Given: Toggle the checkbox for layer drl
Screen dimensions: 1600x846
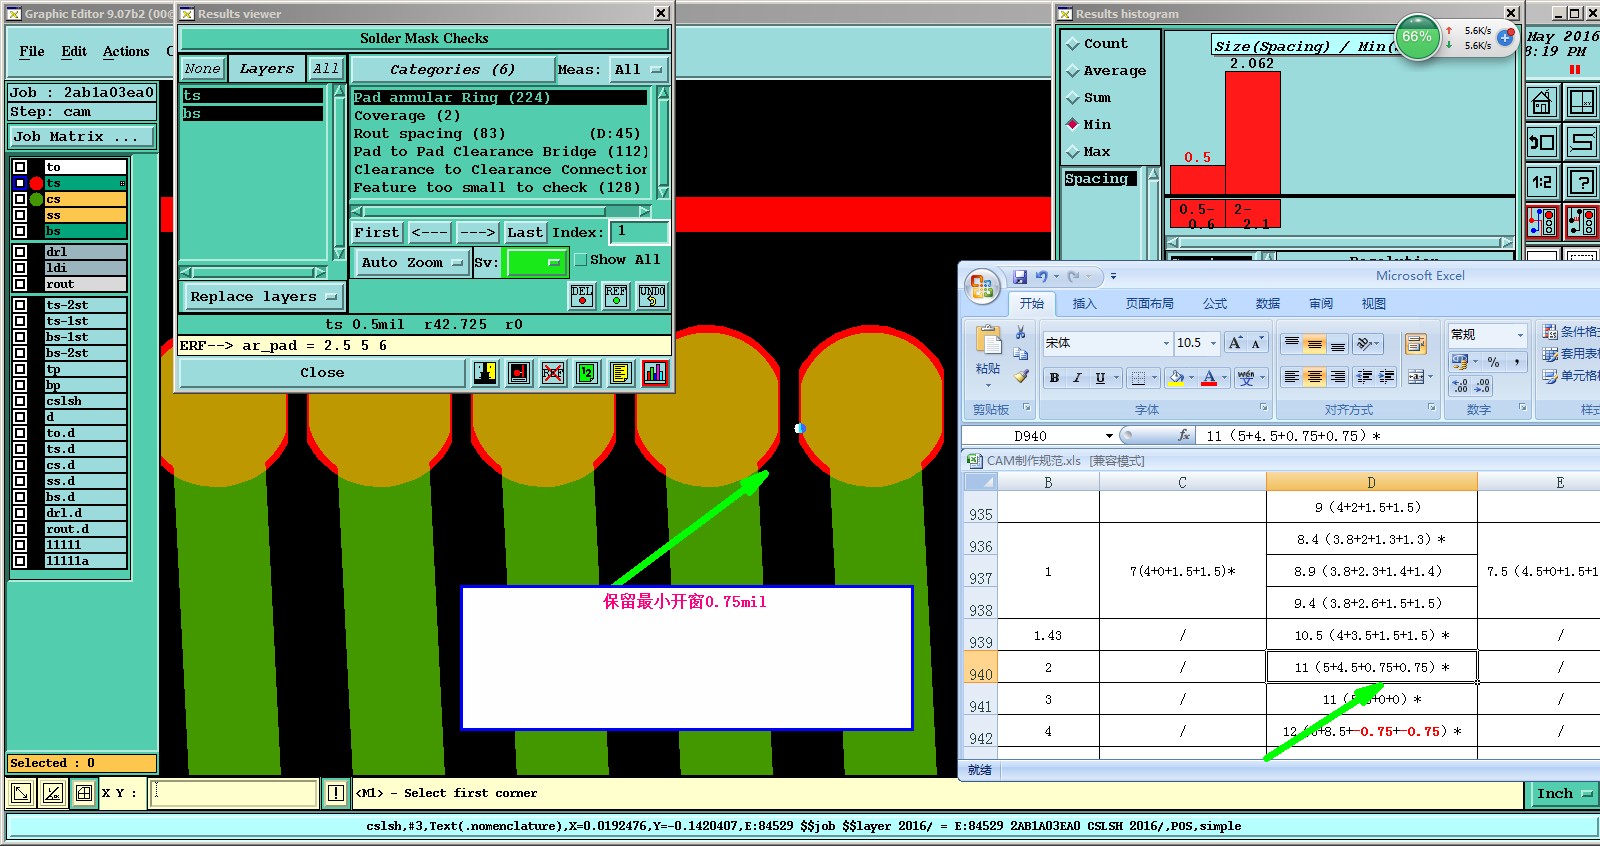Looking at the screenshot, I should point(20,252).
